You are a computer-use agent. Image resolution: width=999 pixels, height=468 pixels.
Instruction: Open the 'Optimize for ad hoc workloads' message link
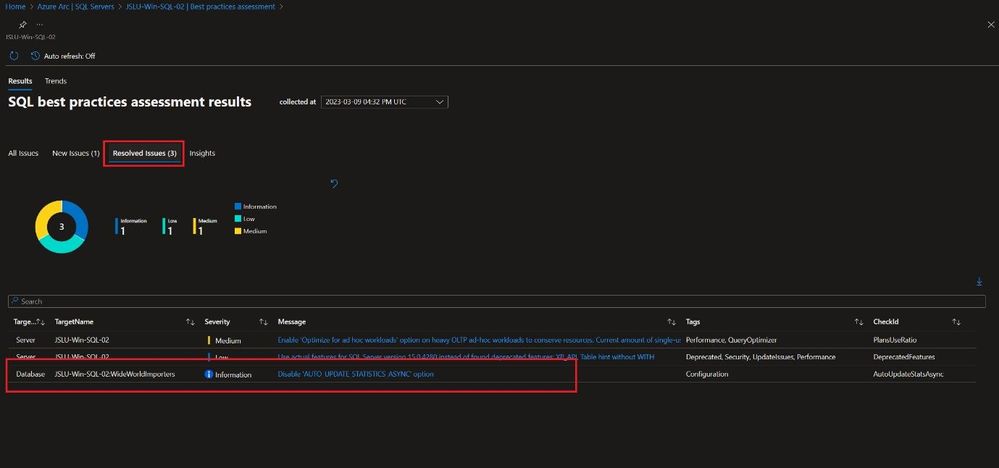pyautogui.click(x=479, y=341)
